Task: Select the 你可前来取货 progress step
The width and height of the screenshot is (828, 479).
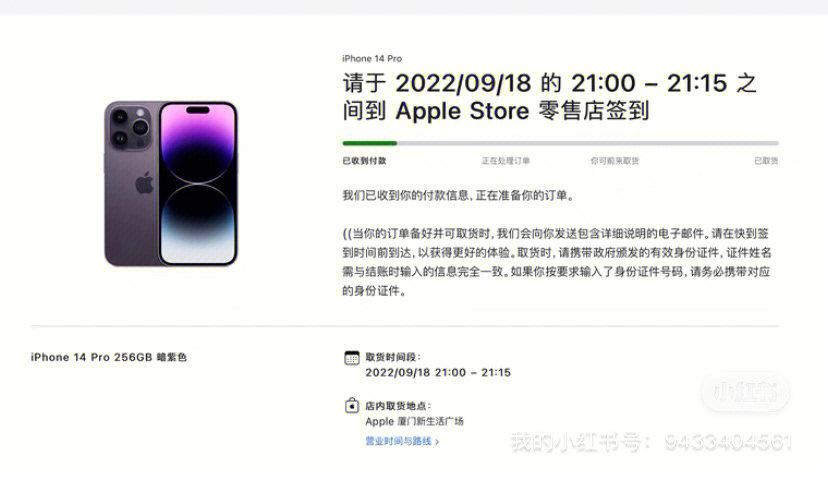Action: click(x=615, y=161)
